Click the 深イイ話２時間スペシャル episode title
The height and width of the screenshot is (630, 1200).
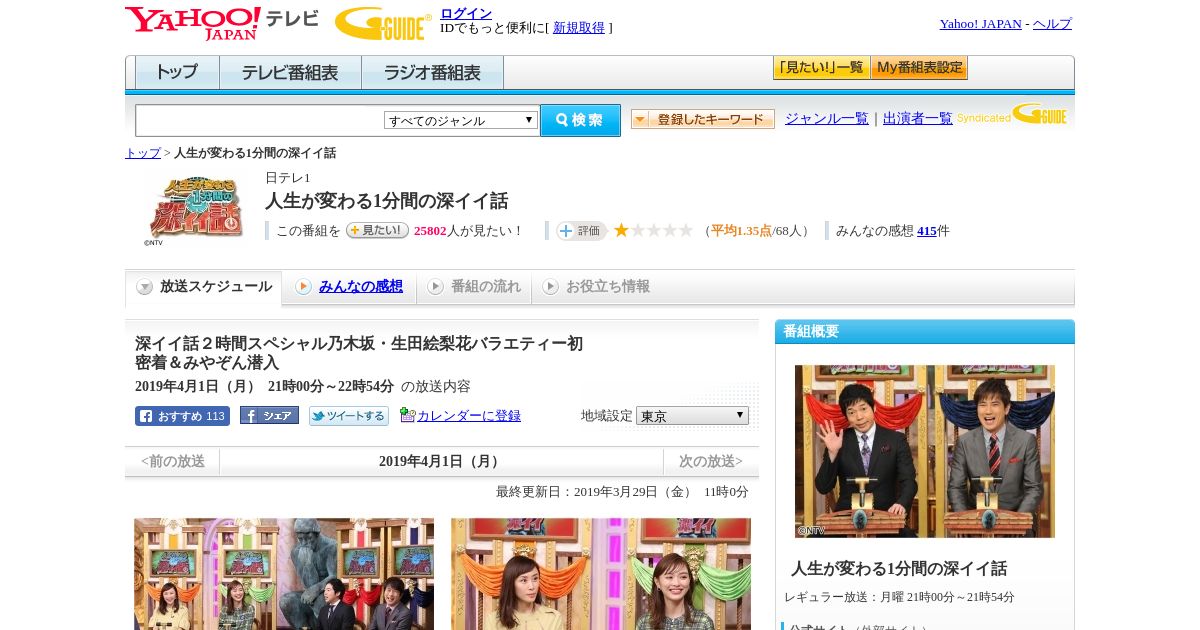359,353
